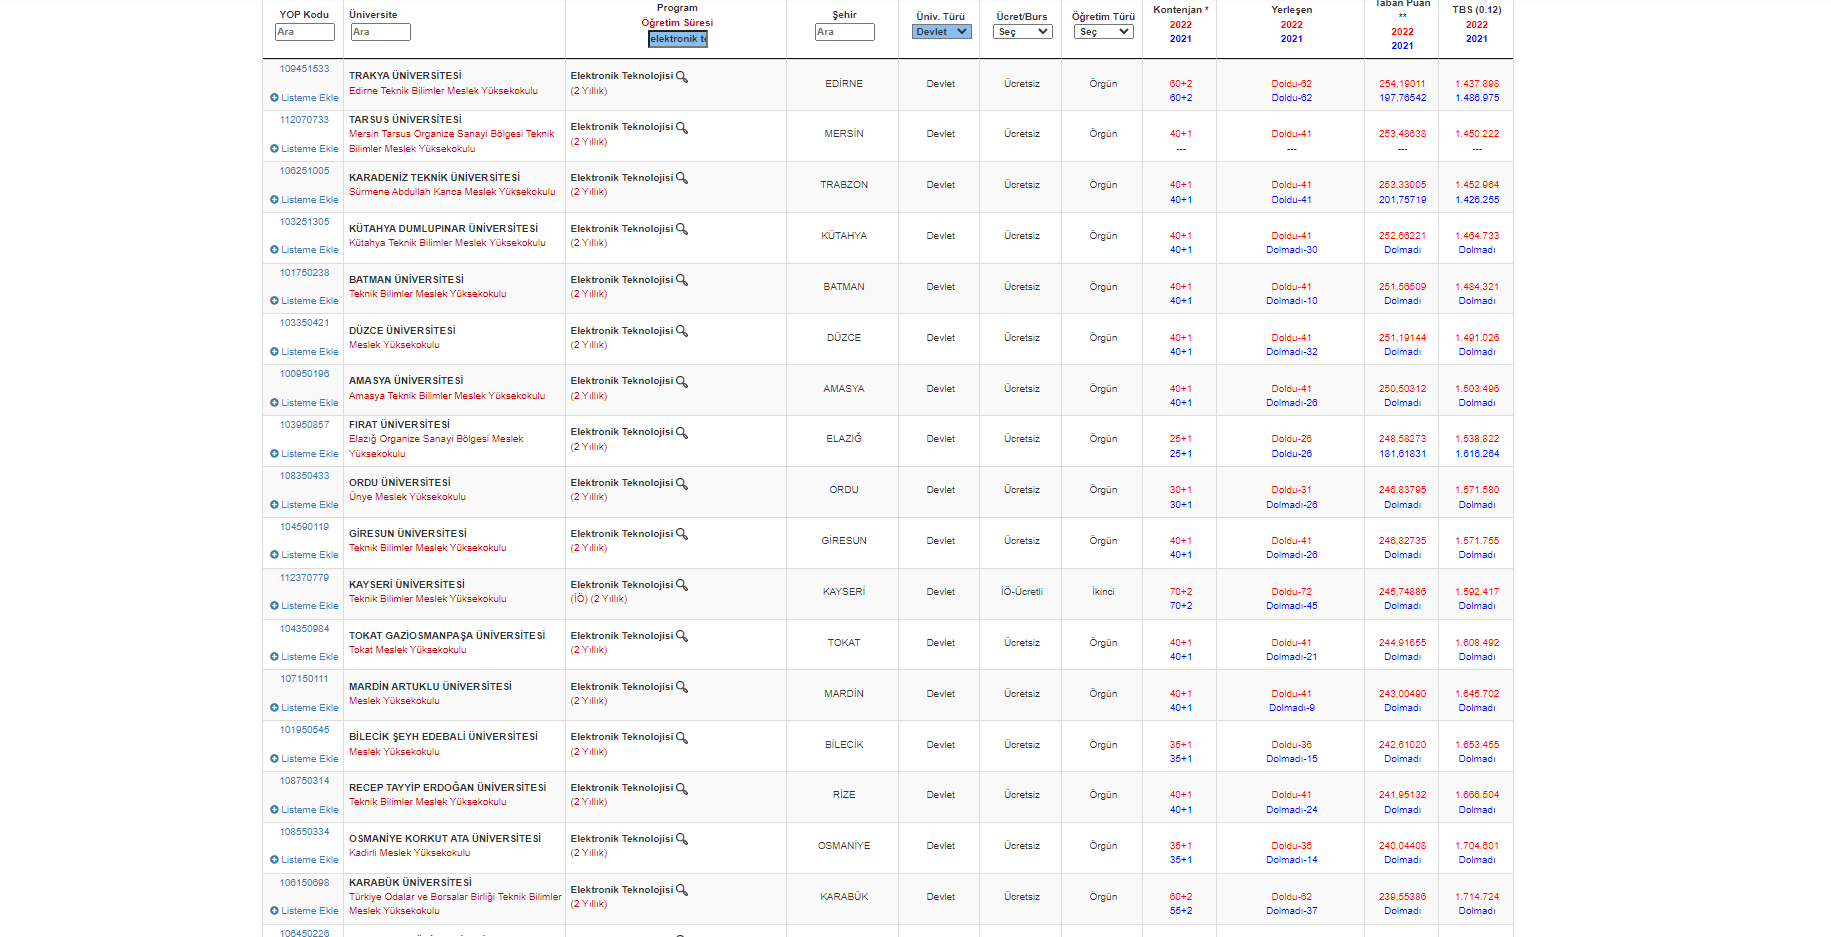Add Ordu Üniversitesi via Listeme Ekle

click(x=304, y=505)
